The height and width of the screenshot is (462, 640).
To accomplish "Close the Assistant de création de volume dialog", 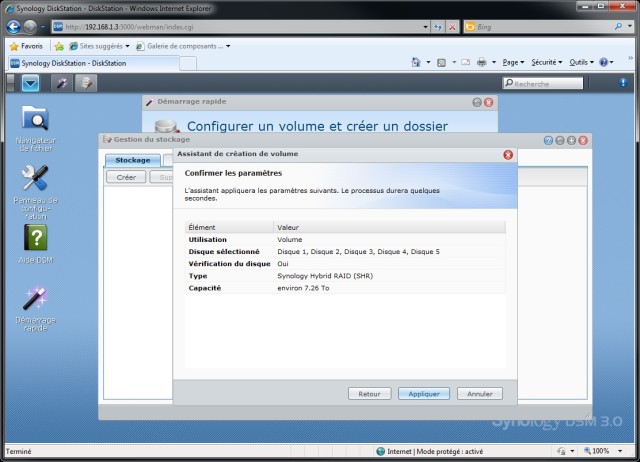I will click(x=508, y=155).
